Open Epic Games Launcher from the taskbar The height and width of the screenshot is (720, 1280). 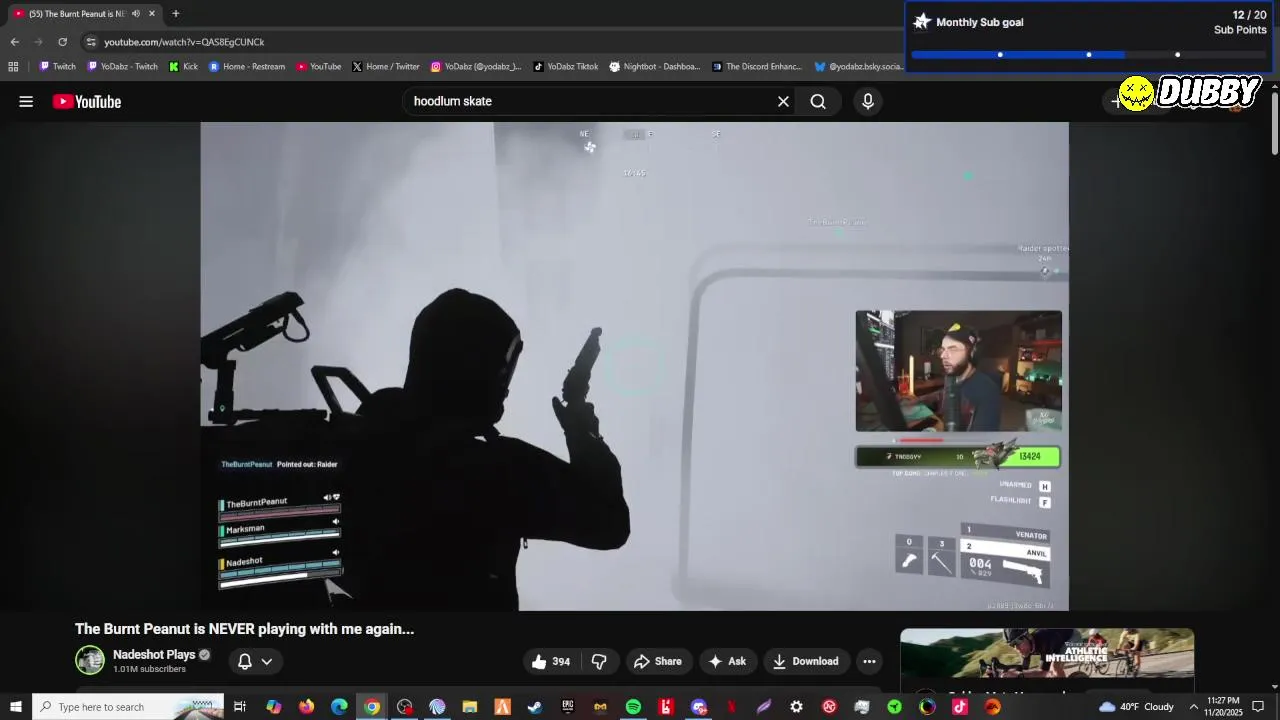[568, 707]
